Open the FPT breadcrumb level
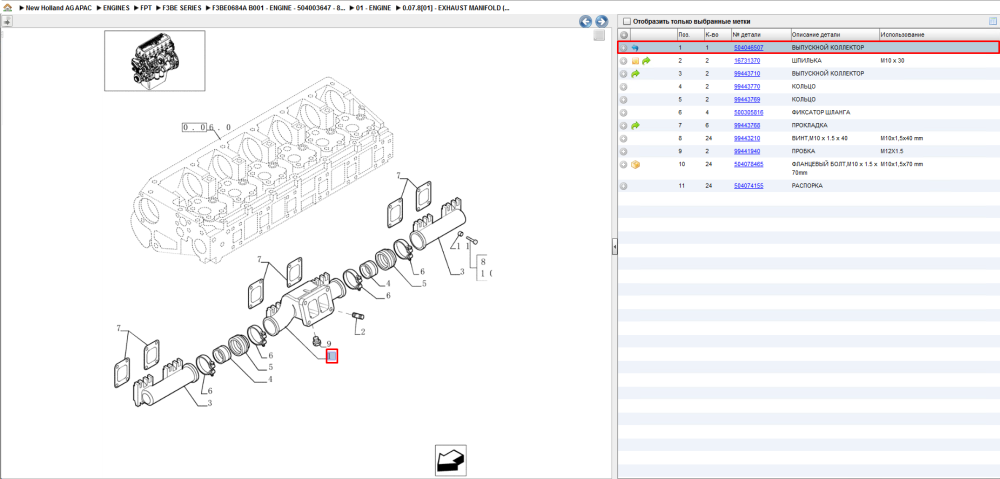1000x479 pixels. pos(146,8)
